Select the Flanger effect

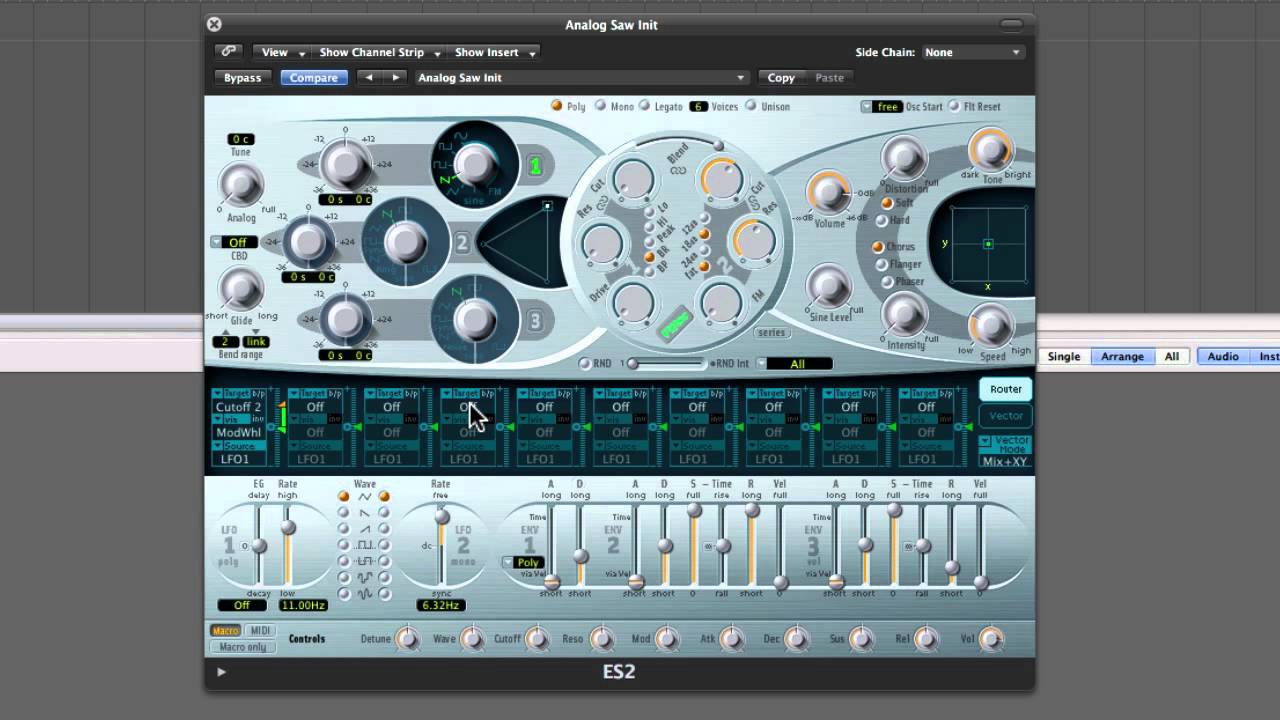881,265
